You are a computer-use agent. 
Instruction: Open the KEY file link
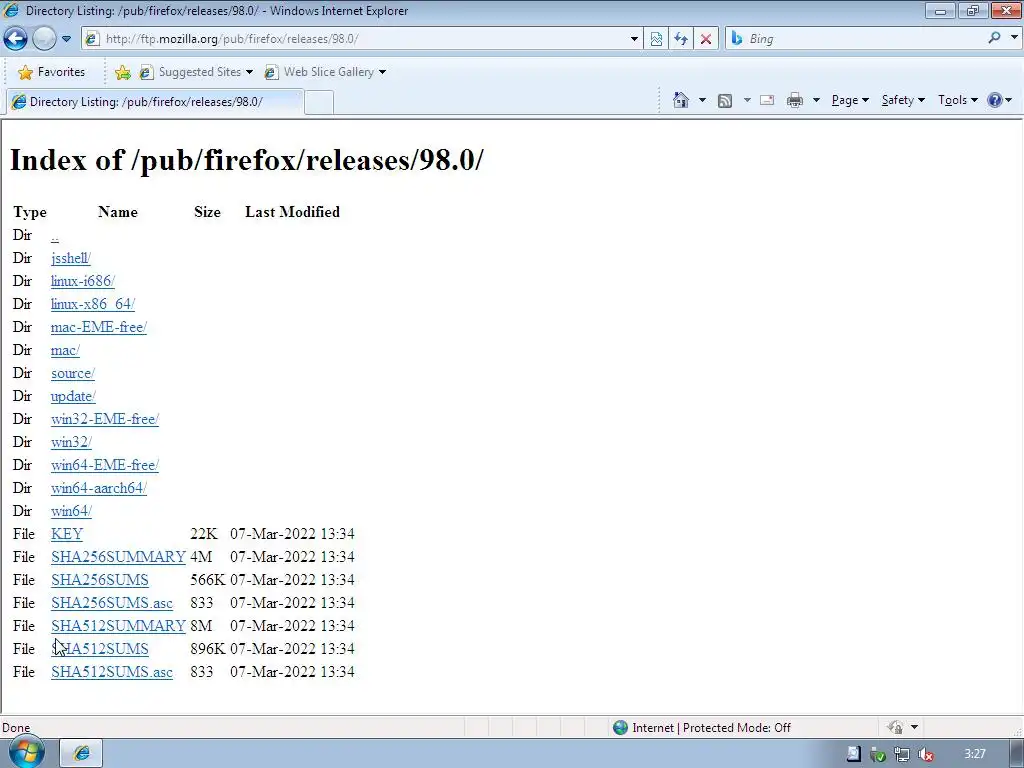(x=67, y=534)
